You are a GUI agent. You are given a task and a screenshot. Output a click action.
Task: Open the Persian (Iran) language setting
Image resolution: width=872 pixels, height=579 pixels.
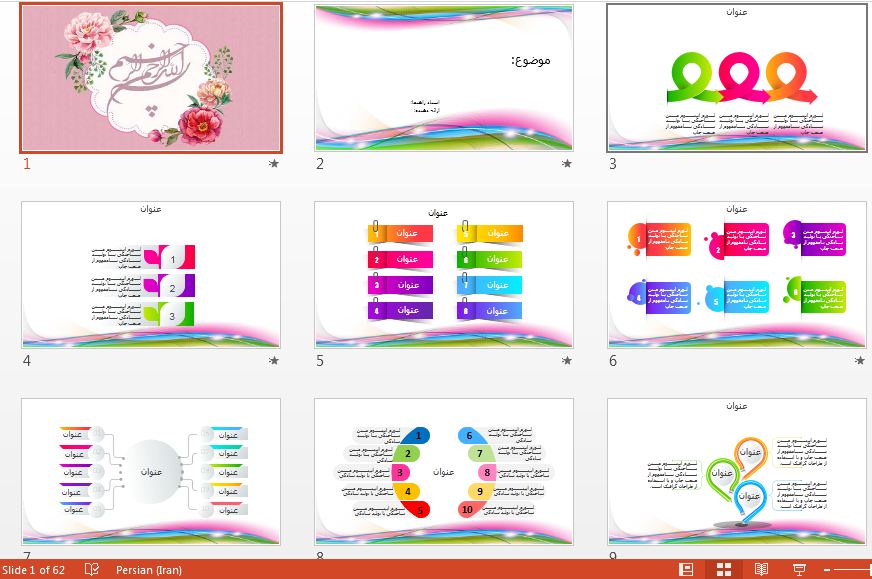tap(149, 569)
